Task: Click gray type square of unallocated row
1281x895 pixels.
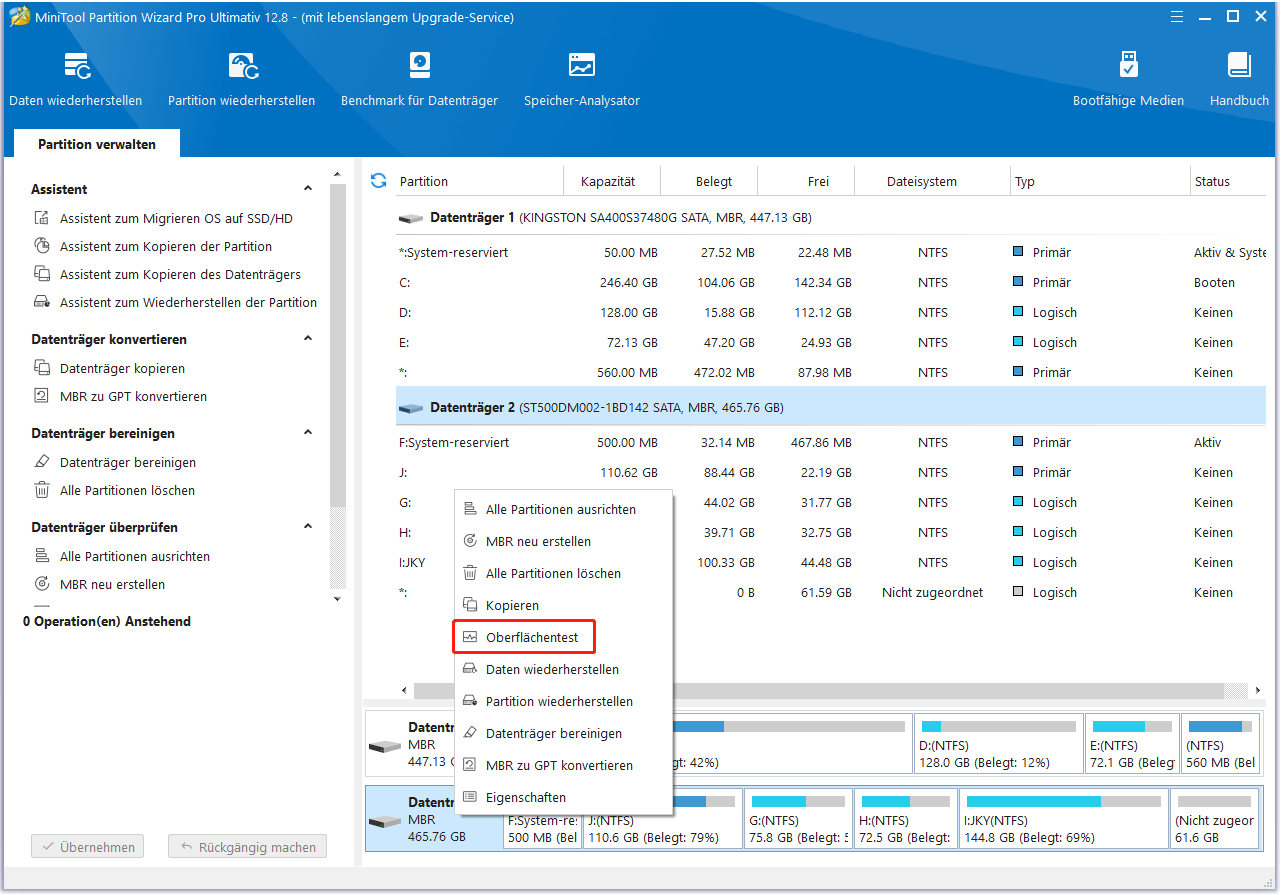Action: 1018,592
